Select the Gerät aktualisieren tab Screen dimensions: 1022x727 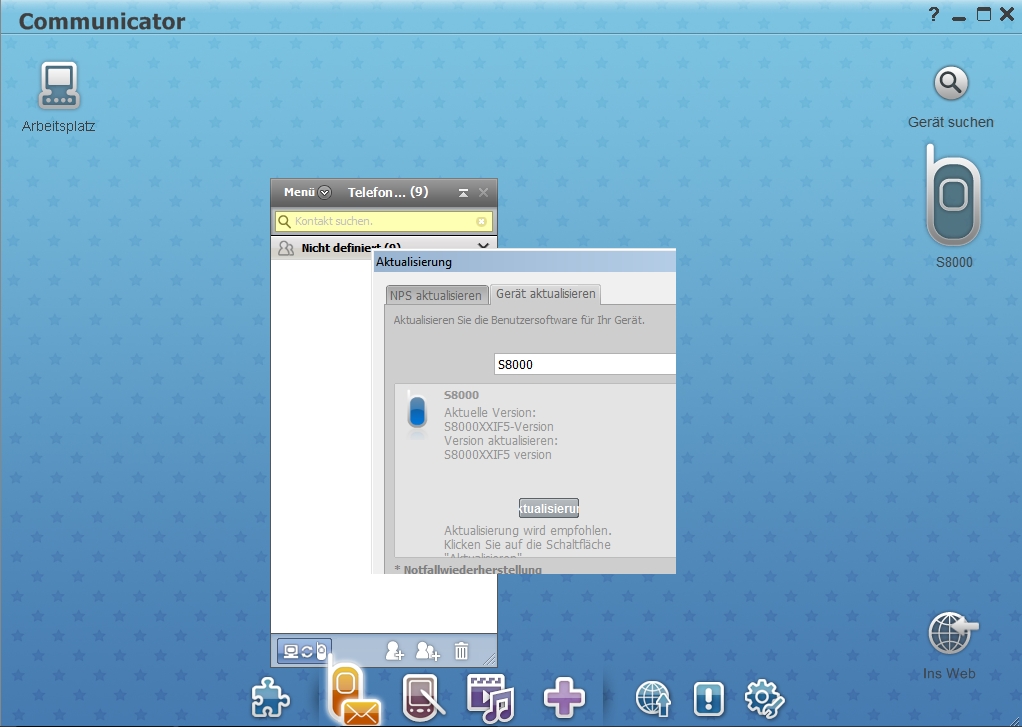546,294
